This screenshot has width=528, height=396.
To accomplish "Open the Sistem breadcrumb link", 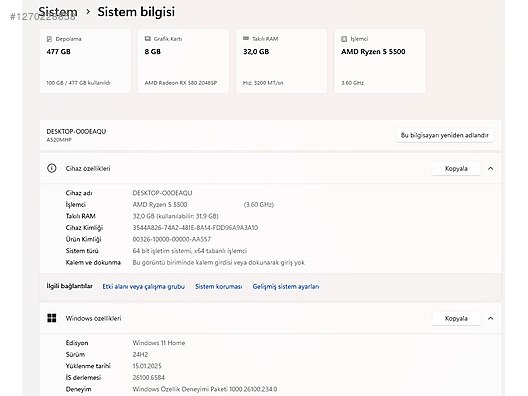I will point(58,12).
